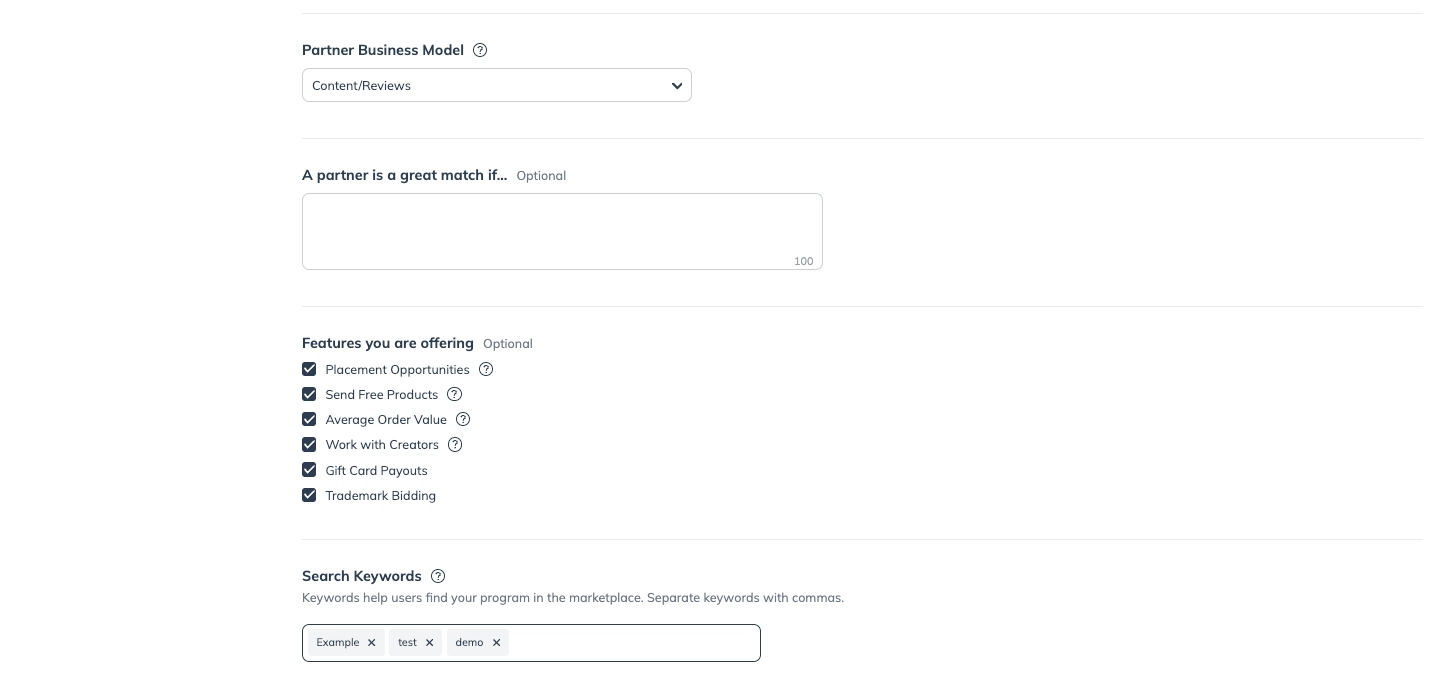
Task: Click the Send Free Products help icon
Action: tap(454, 394)
